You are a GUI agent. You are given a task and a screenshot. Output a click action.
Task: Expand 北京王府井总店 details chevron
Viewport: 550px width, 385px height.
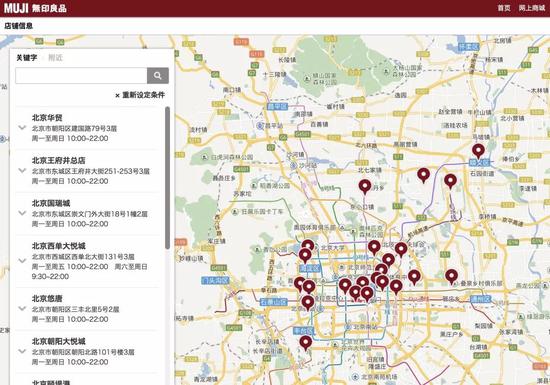coord(22,171)
